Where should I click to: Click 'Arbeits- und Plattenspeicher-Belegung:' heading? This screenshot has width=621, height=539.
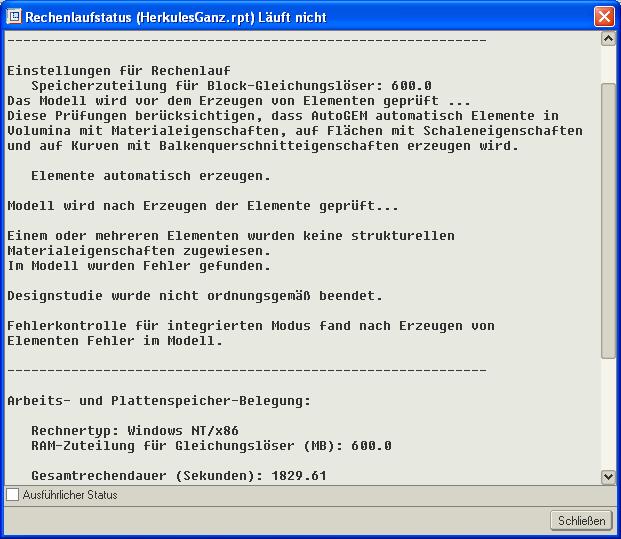(159, 400)
